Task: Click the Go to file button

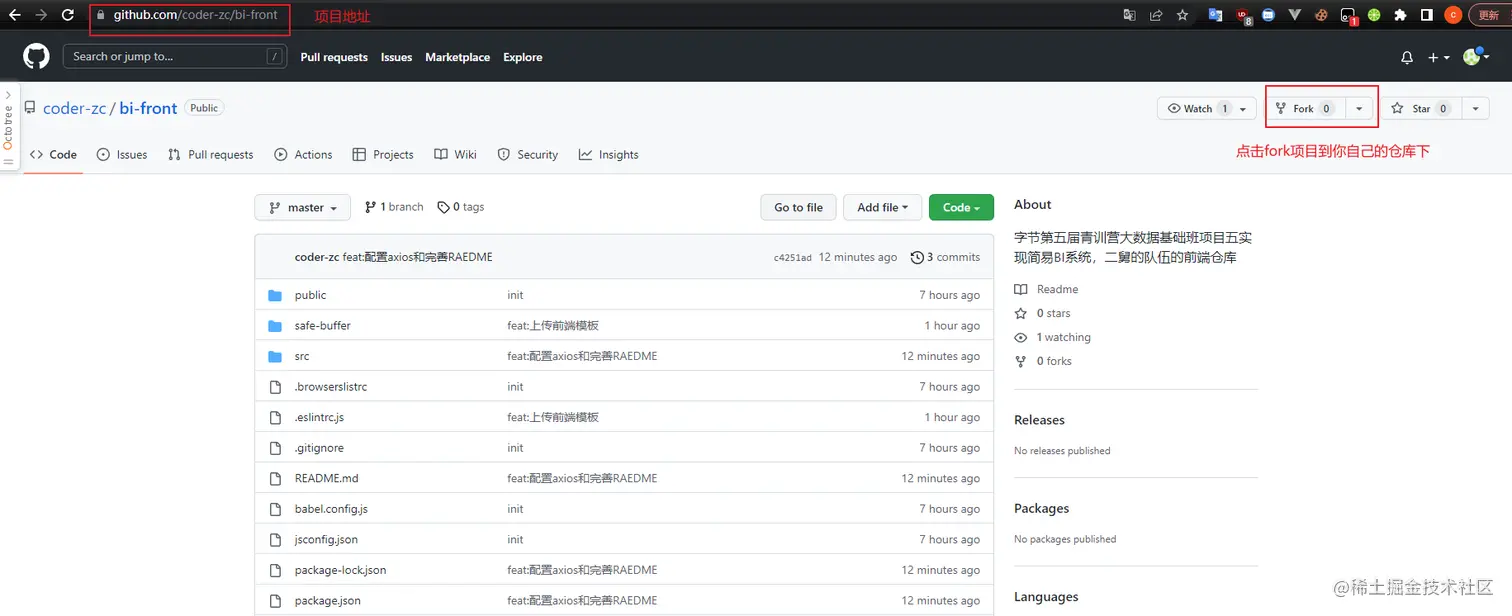Action: [798, 207]
